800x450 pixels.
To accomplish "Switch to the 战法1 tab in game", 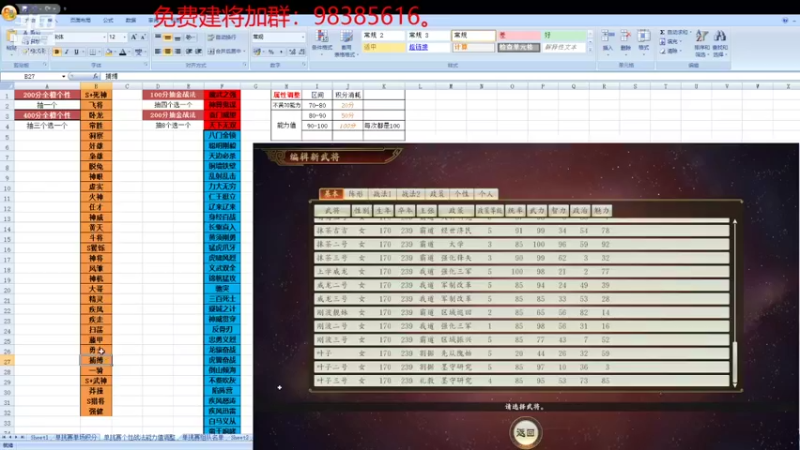I will click(382, 194).
